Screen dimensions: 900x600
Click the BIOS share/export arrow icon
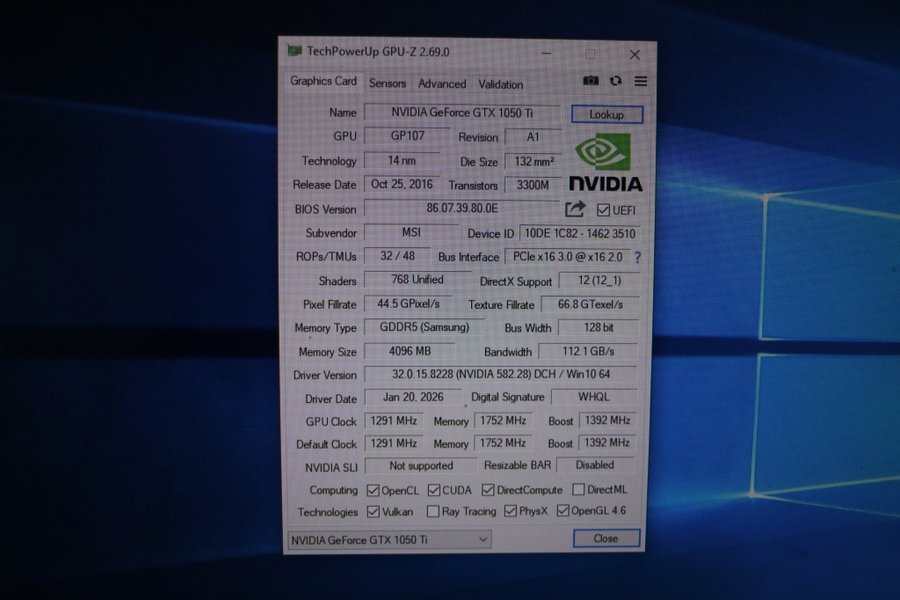575,209
